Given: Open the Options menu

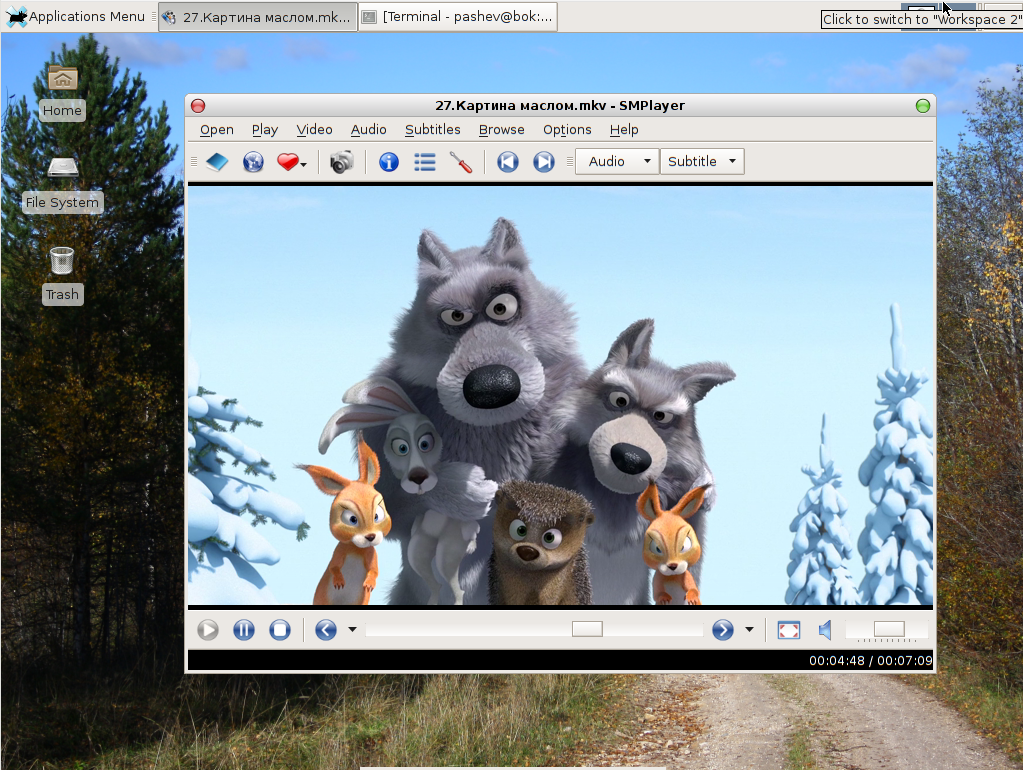Looking at the screenshot, I should click(x=567, y=129).
